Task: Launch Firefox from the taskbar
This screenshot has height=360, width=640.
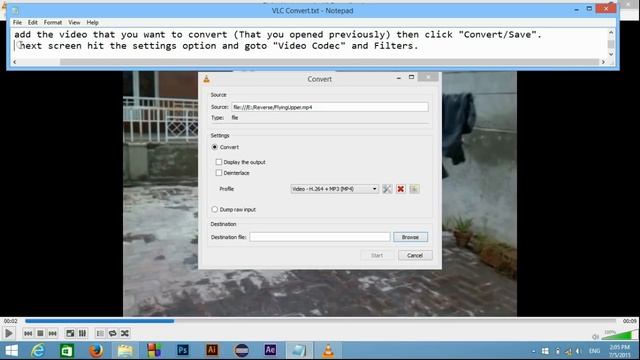Action: click(x=96, y=351)
